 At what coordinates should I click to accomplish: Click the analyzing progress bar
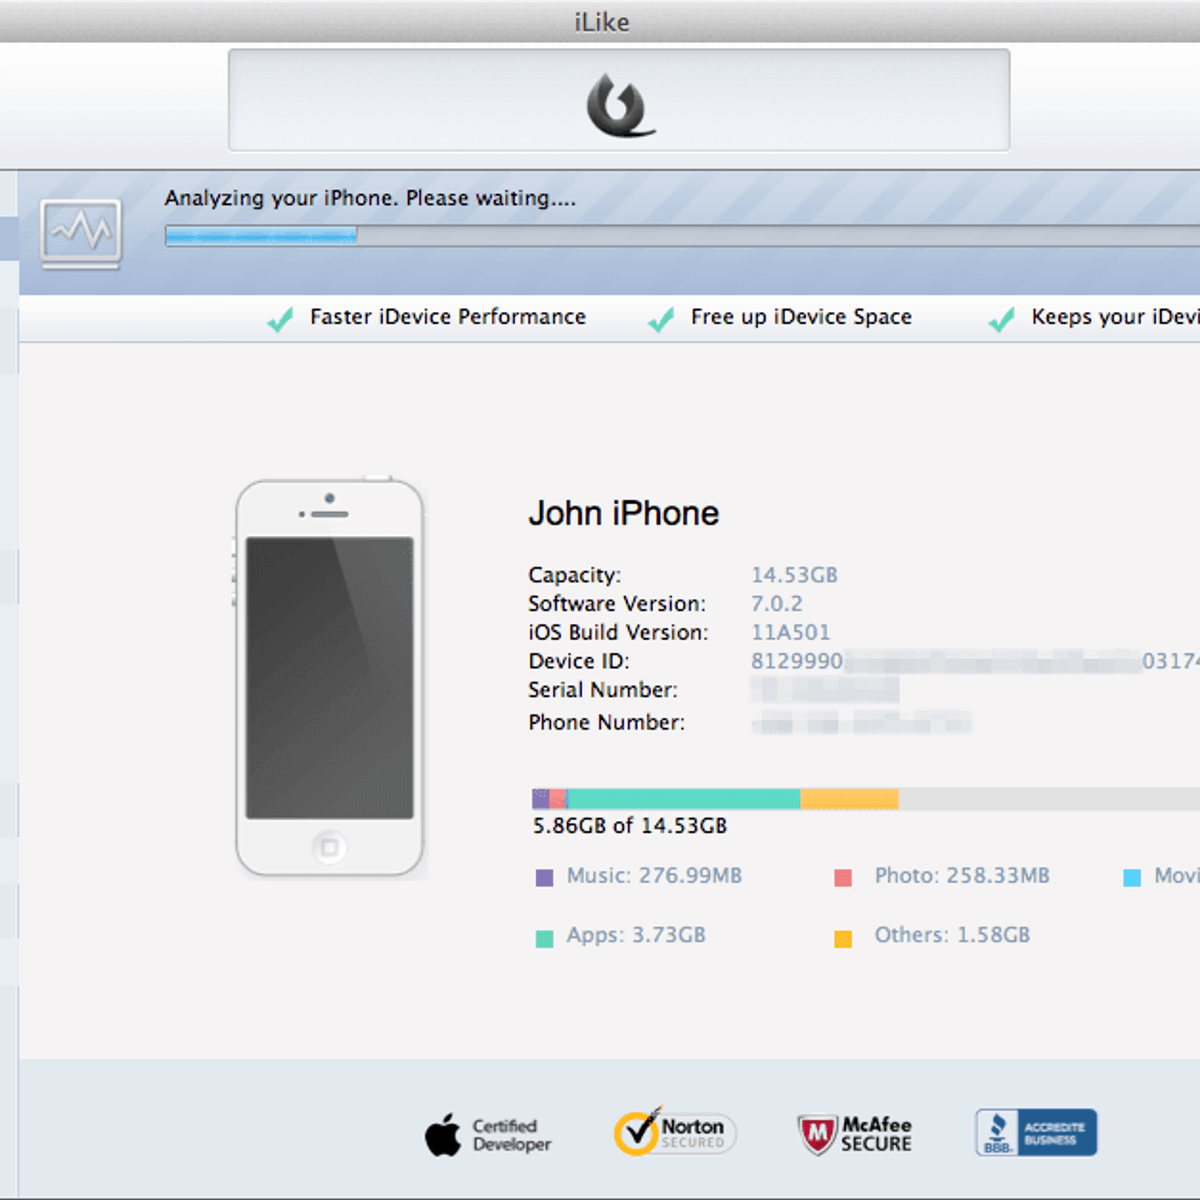pos(682,236)
